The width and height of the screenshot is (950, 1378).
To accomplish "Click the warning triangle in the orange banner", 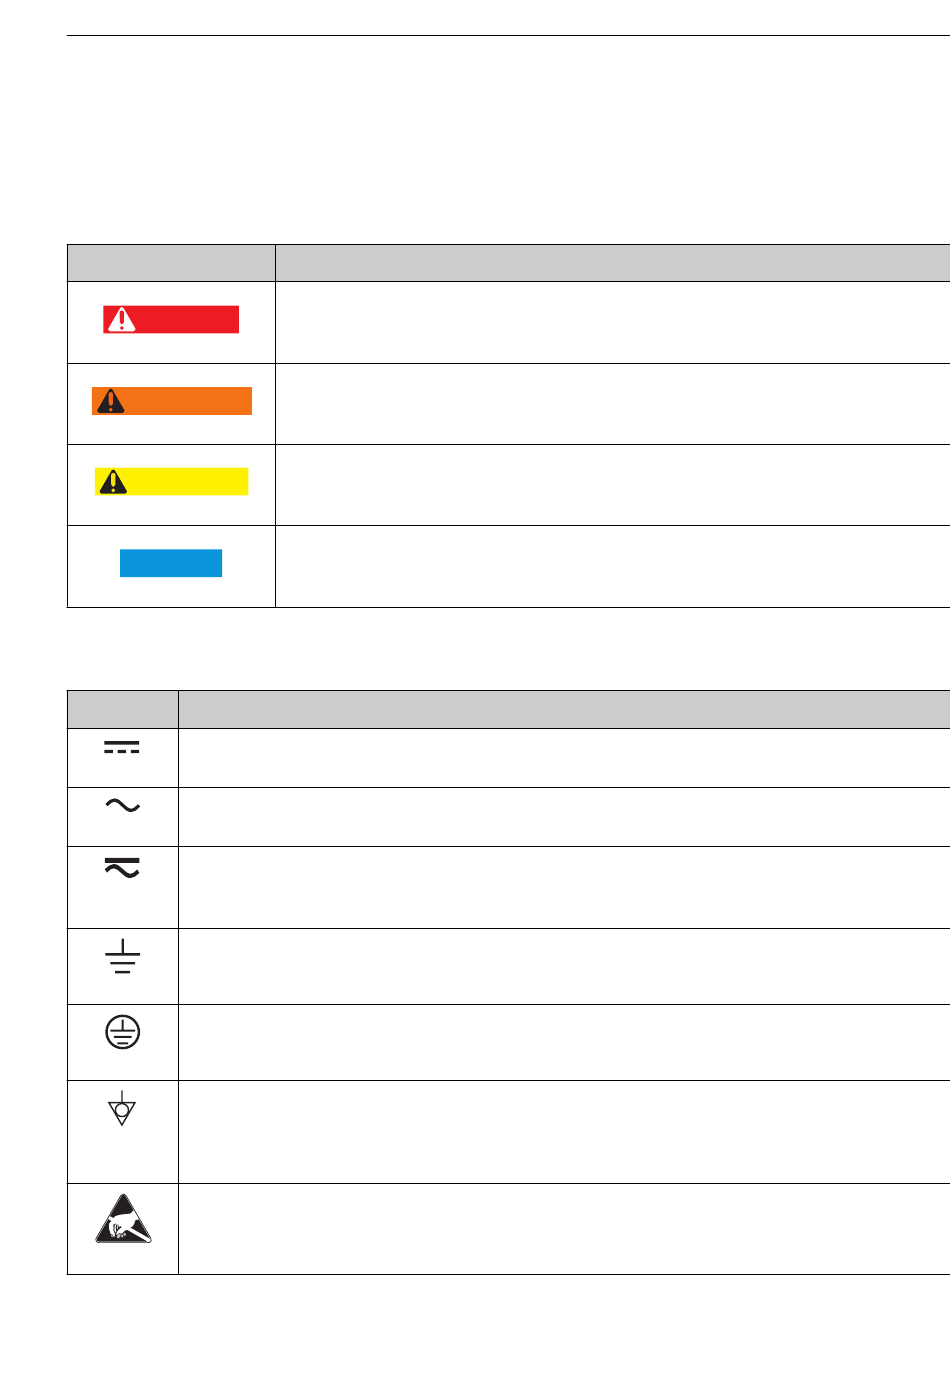I will (110, 401).
